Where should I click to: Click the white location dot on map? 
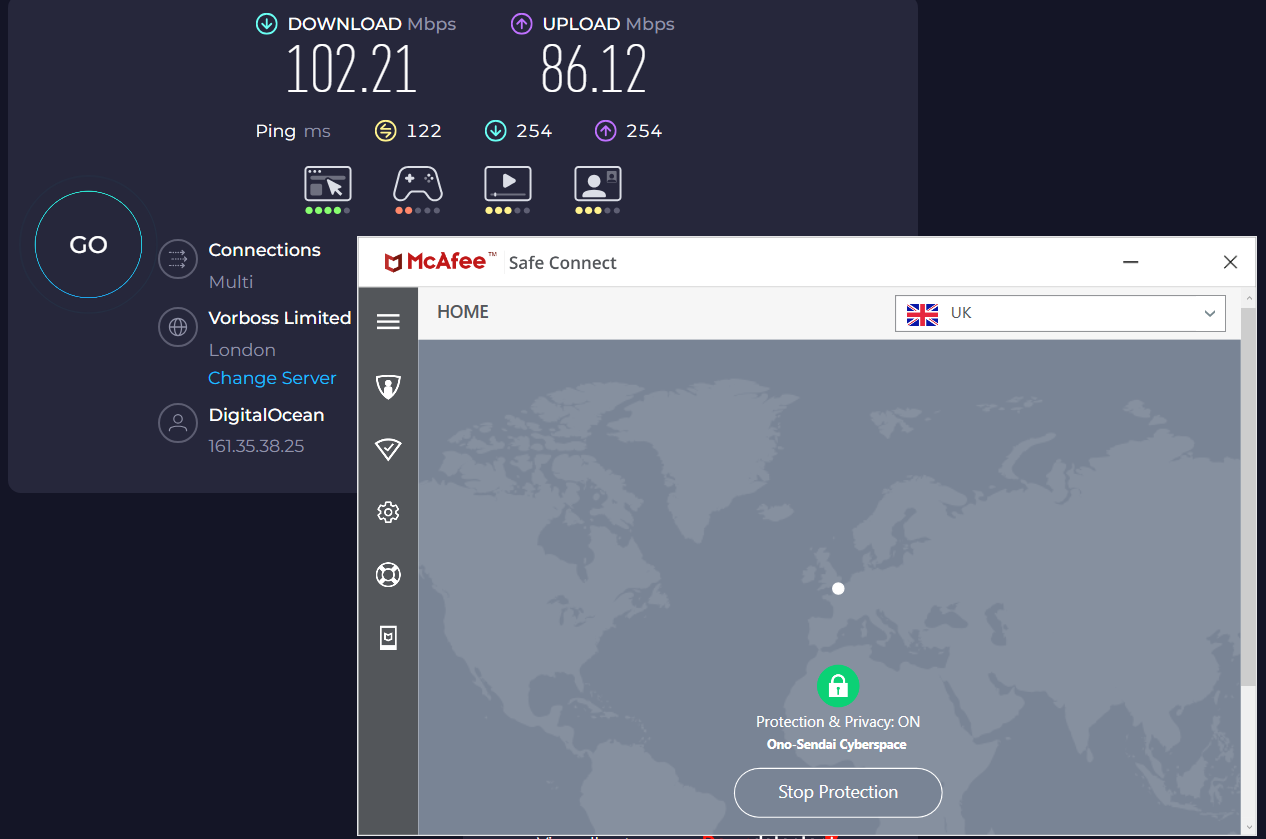pyautogui.click(x=838, y=589)
